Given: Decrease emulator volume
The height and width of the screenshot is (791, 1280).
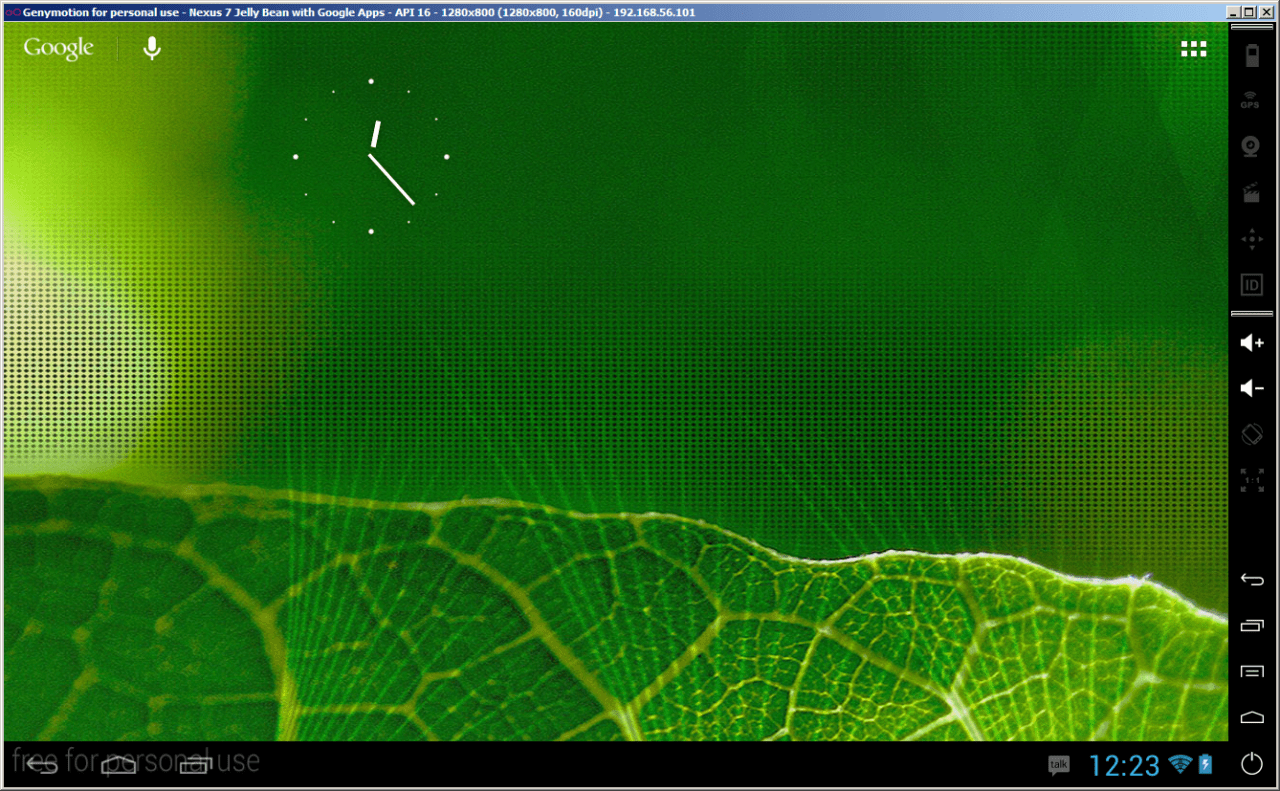Looking at the screenshot, I should point(1251,388).
